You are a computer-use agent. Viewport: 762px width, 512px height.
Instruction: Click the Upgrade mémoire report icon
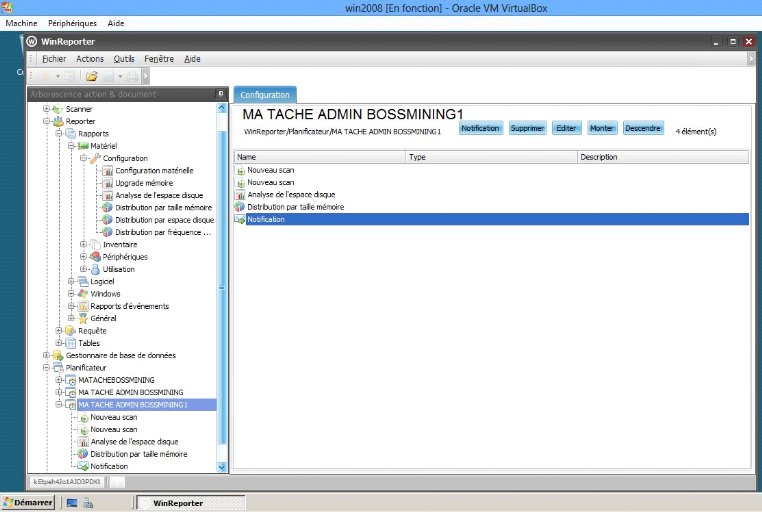click(x=108, y=183)
